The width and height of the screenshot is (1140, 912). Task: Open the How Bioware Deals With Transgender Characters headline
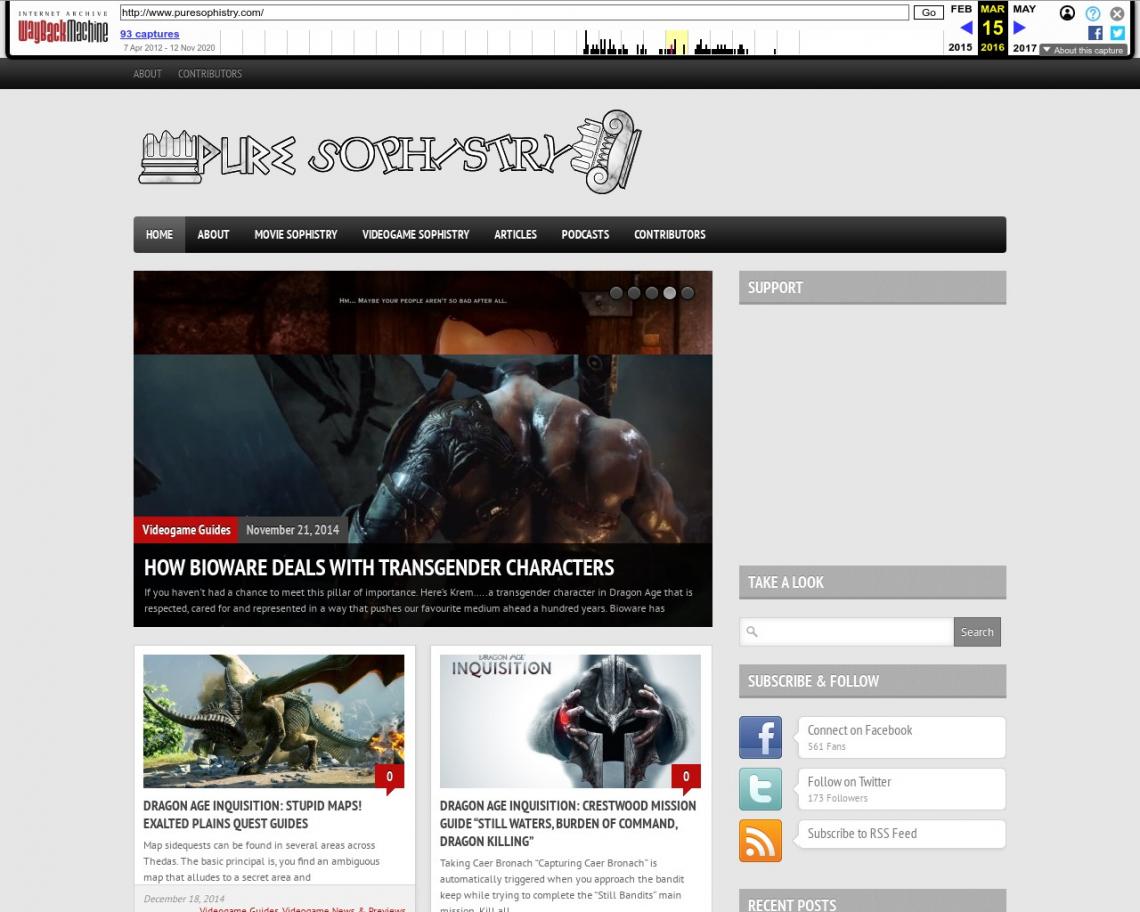pyautogui.click(x=379, y=567)
